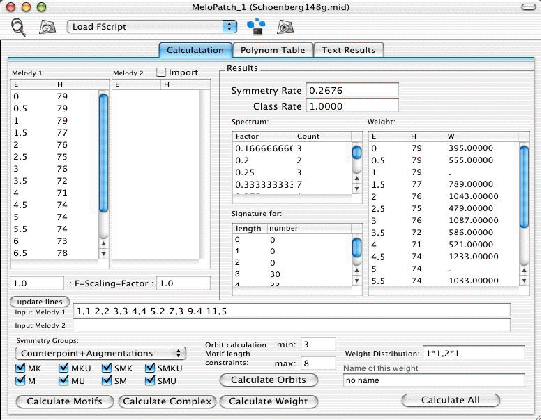
Task: Click the camera icon beside magnifier
Action: (48, 27)
